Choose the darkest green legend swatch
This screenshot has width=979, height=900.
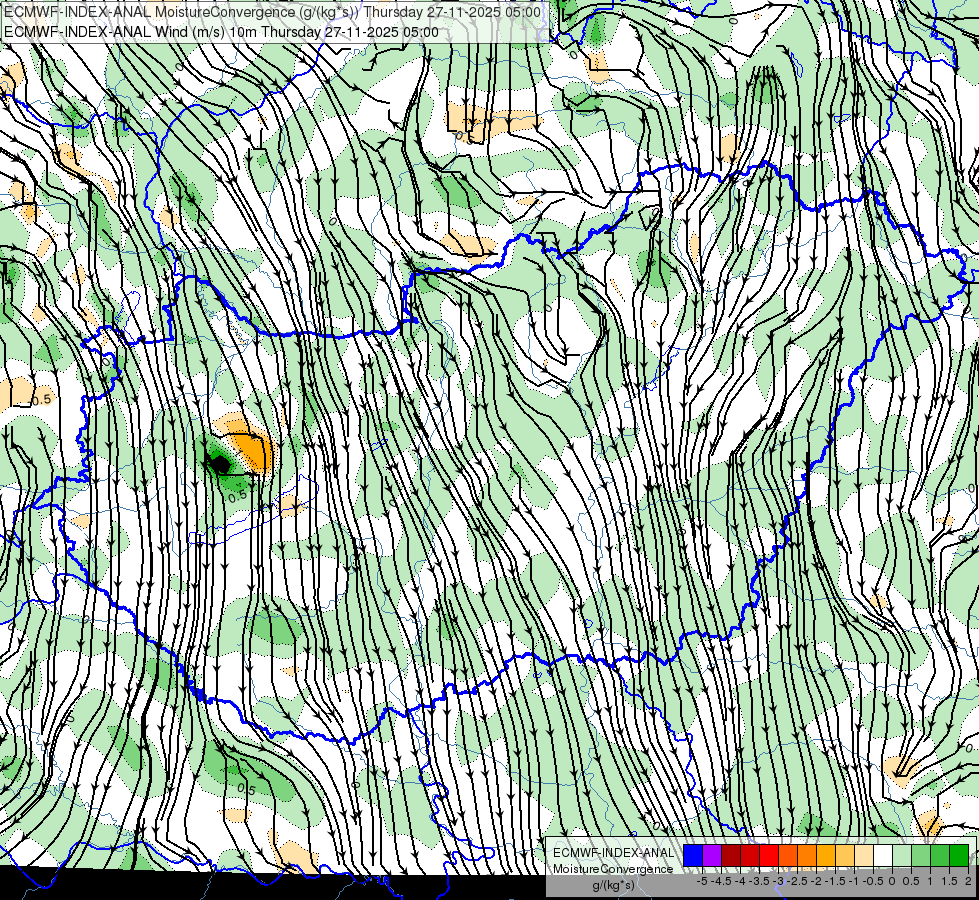pyautogui.click(x=960, y=855)
